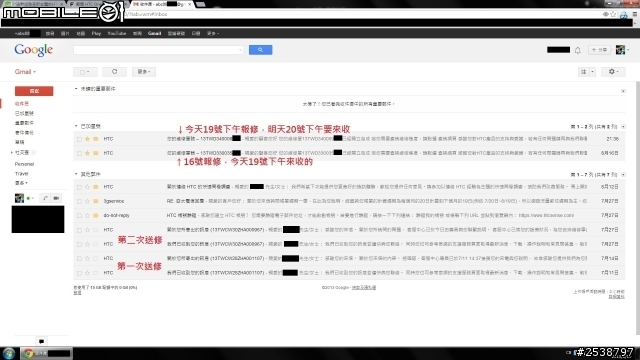The width and height of the screenshot is (640, 360).
Task: Close the first inbox section with its x button
Action: tap(623, 91)
